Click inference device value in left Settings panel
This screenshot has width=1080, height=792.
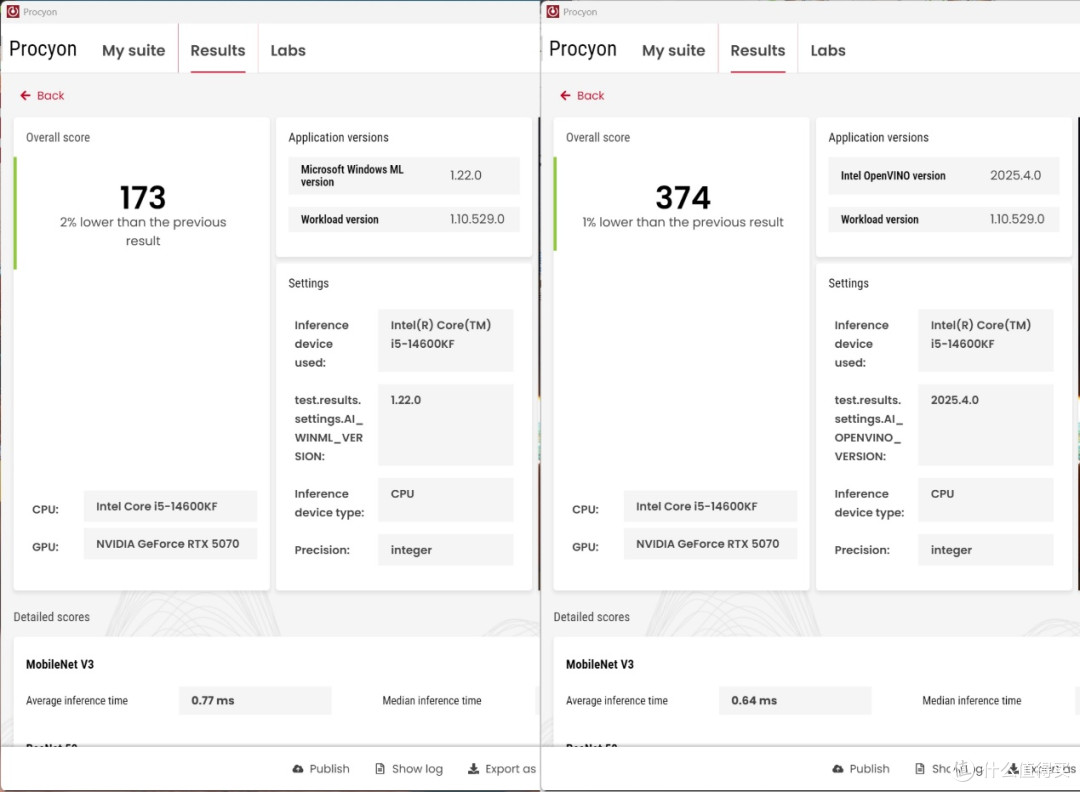pos(446,340)
